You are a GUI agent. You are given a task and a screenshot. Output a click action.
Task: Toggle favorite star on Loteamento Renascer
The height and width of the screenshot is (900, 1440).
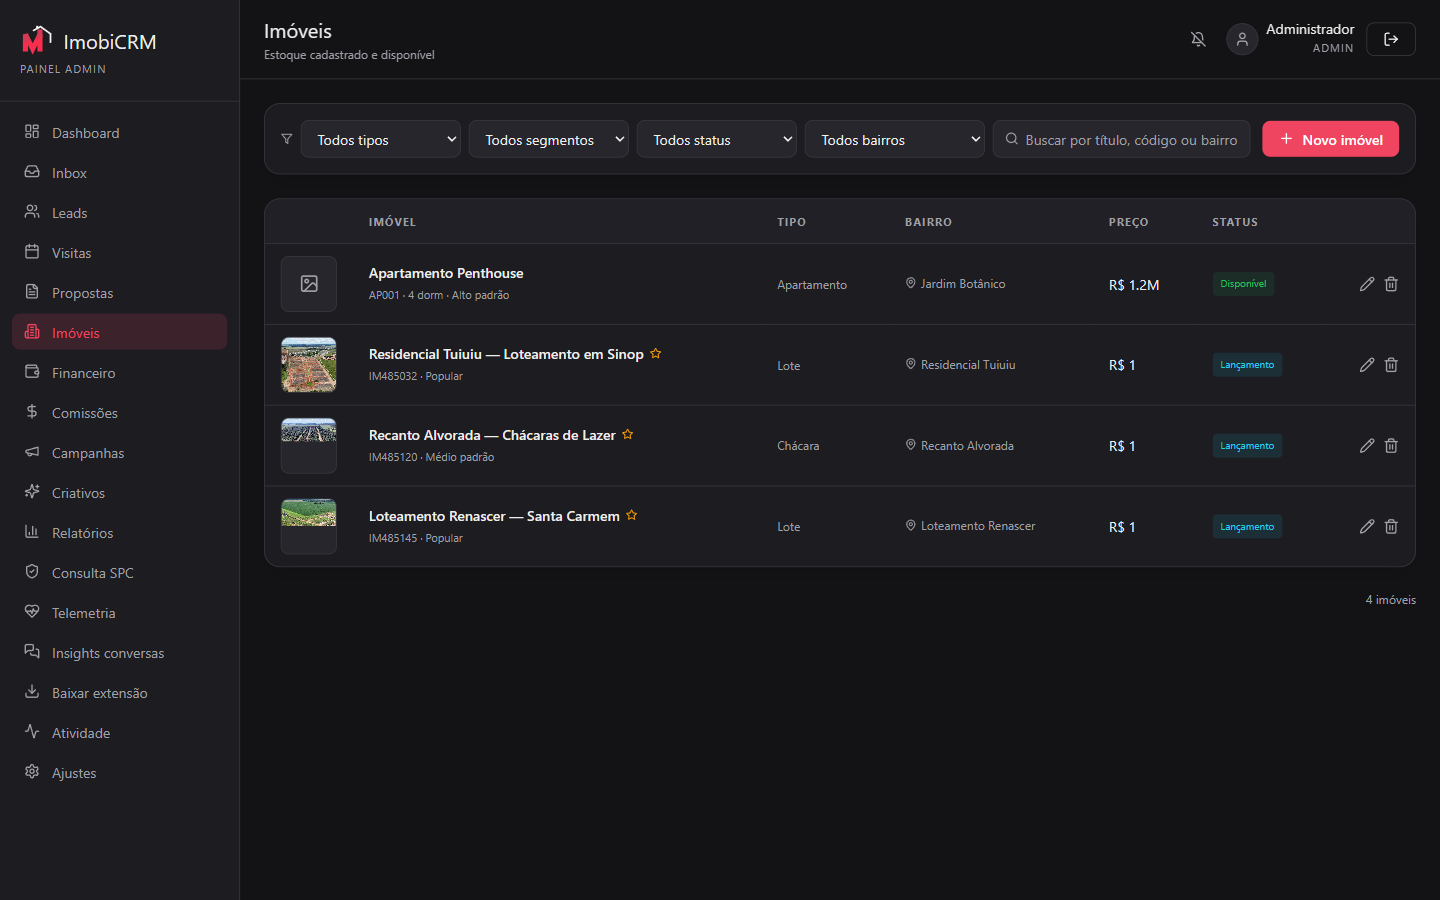click(632, 515)
